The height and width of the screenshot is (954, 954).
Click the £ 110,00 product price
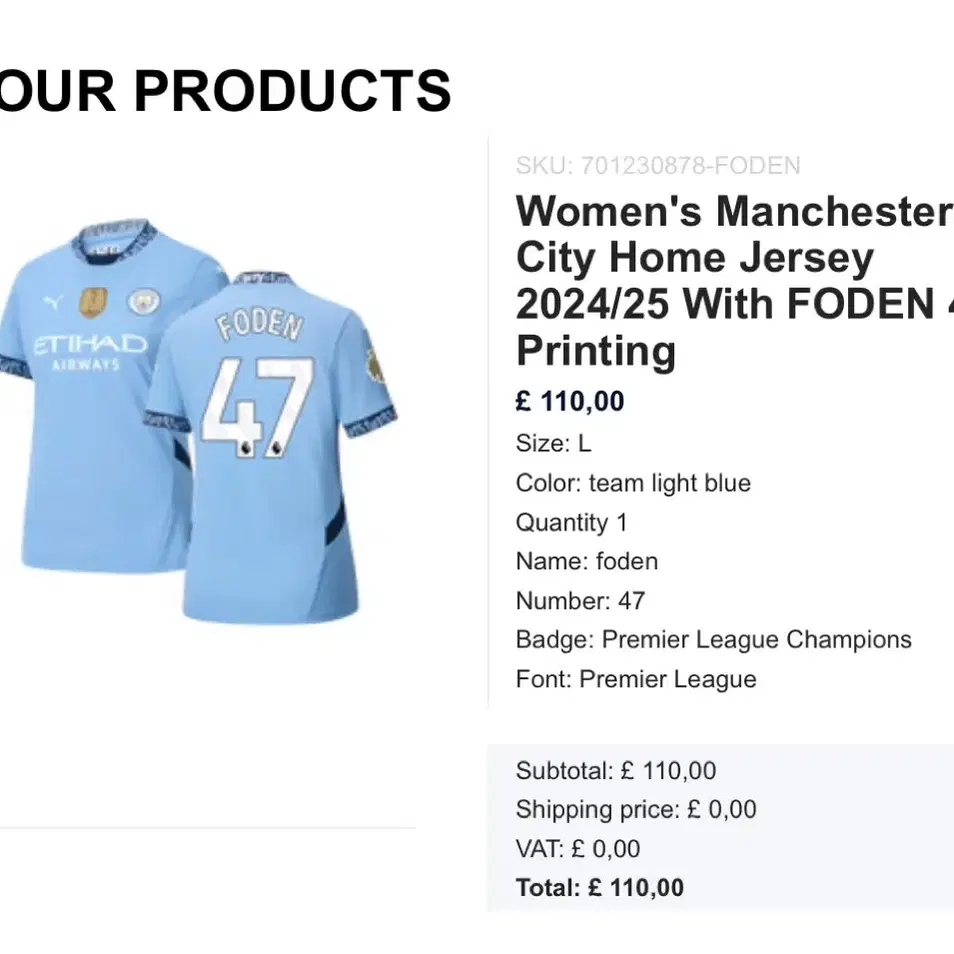(569, 402)
